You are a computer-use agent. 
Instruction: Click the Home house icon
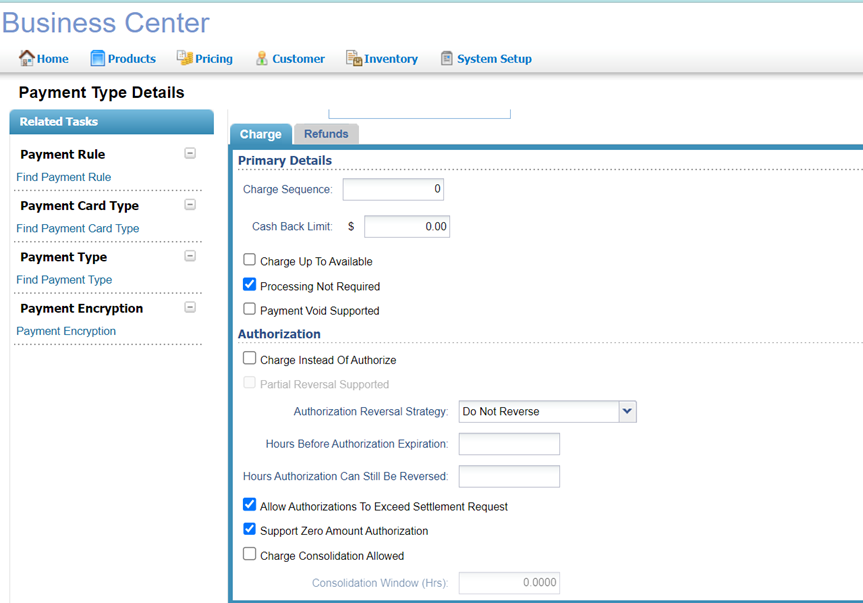[x=27, y=58]
